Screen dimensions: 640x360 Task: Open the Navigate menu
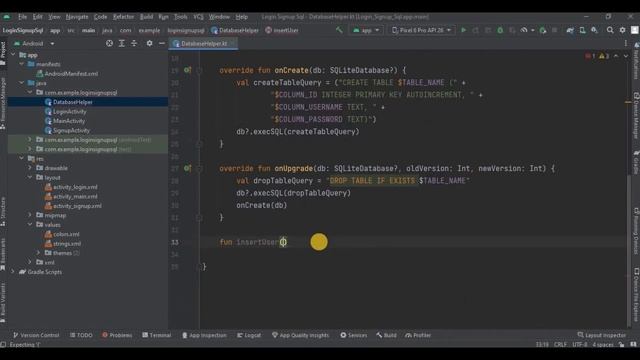click(x=77, y=17)
